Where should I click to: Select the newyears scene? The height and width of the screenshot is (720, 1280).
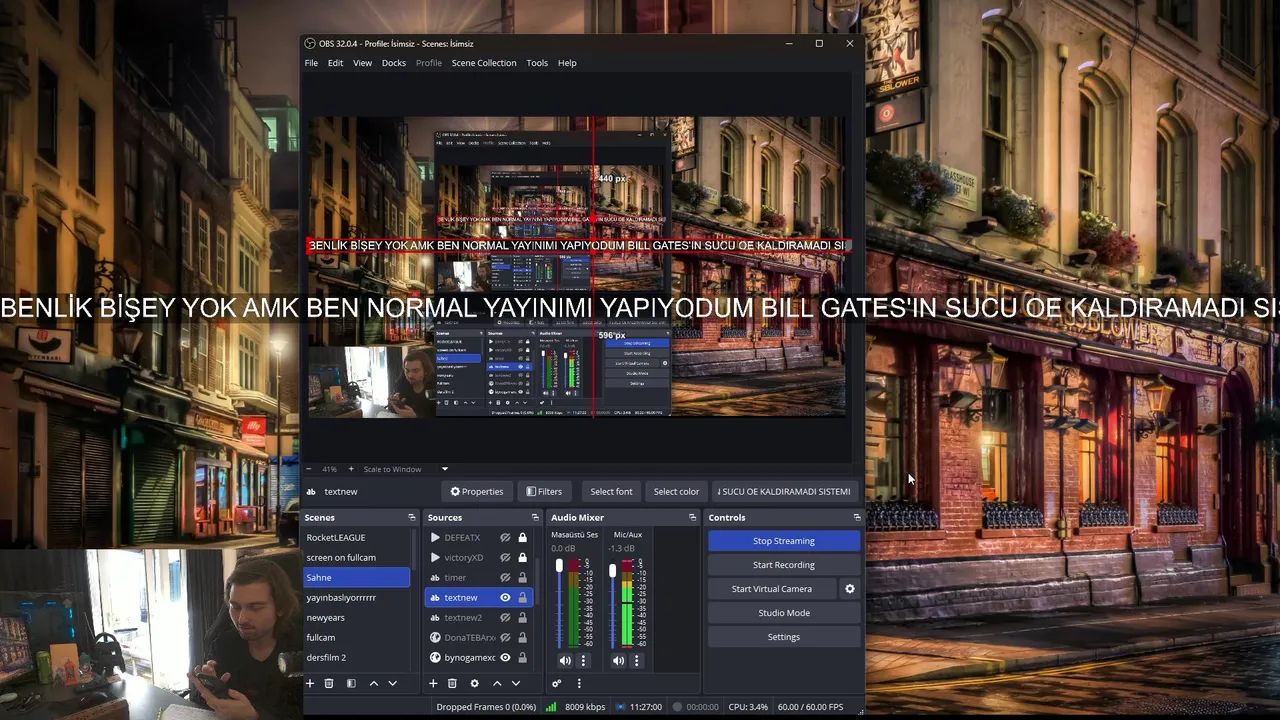(357, 617)
